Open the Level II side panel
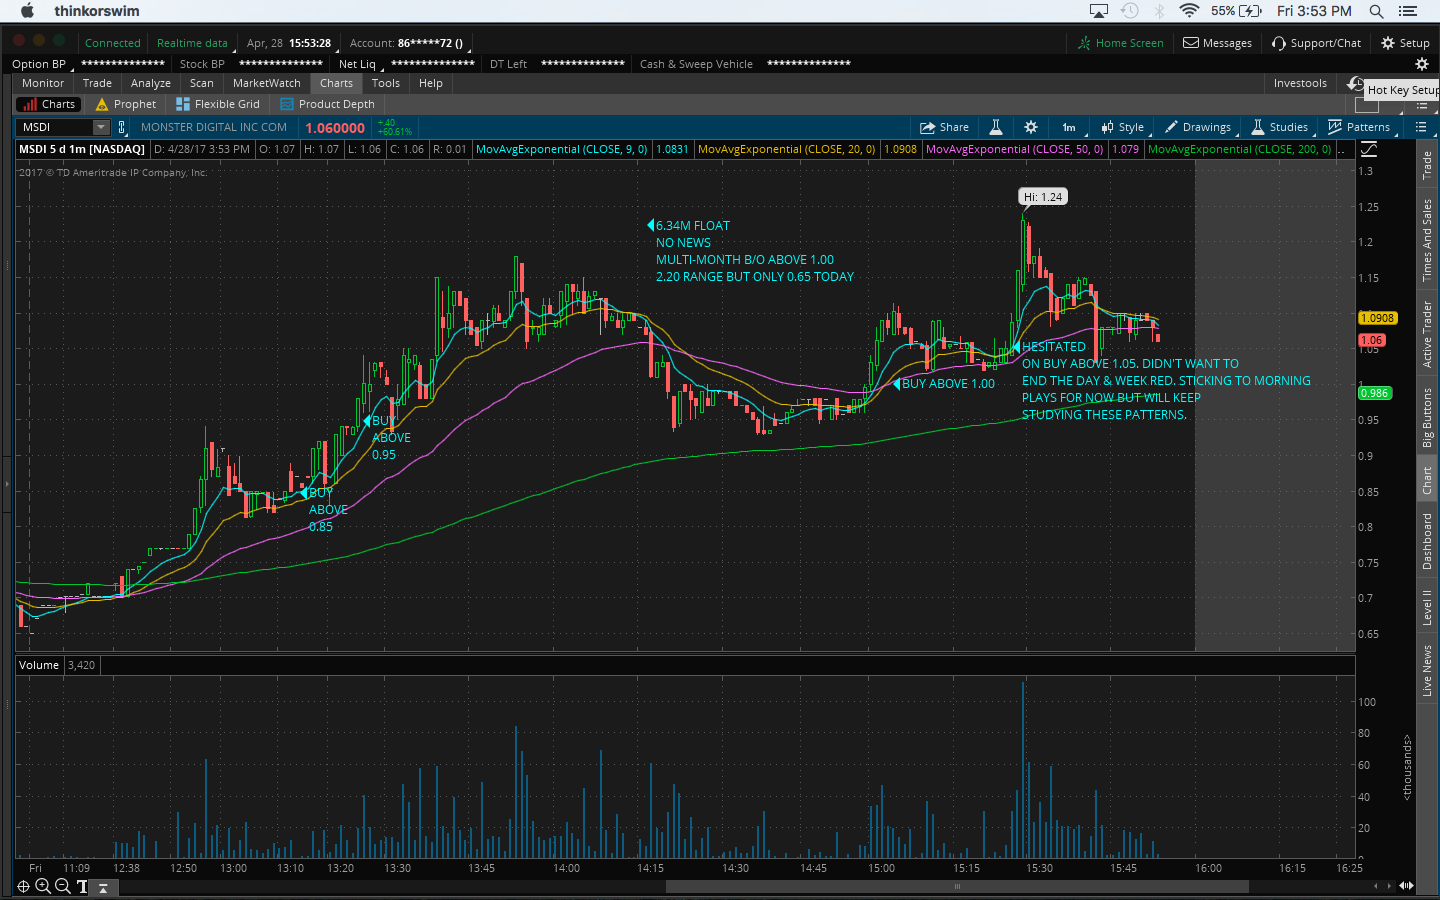Image resolution: width=1440 pixels, height=900 pixels. coord(1427,608)
